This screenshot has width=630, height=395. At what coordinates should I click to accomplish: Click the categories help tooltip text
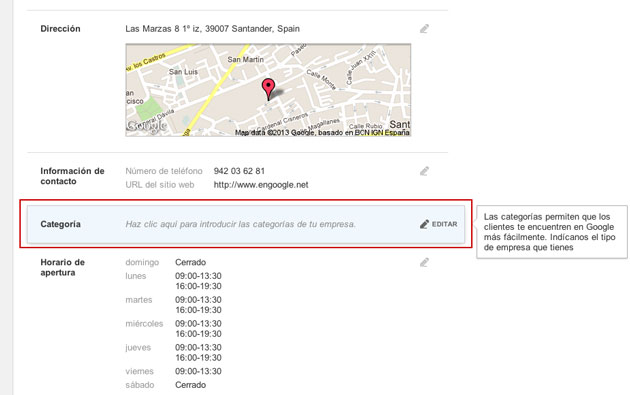tap(549, 232)
